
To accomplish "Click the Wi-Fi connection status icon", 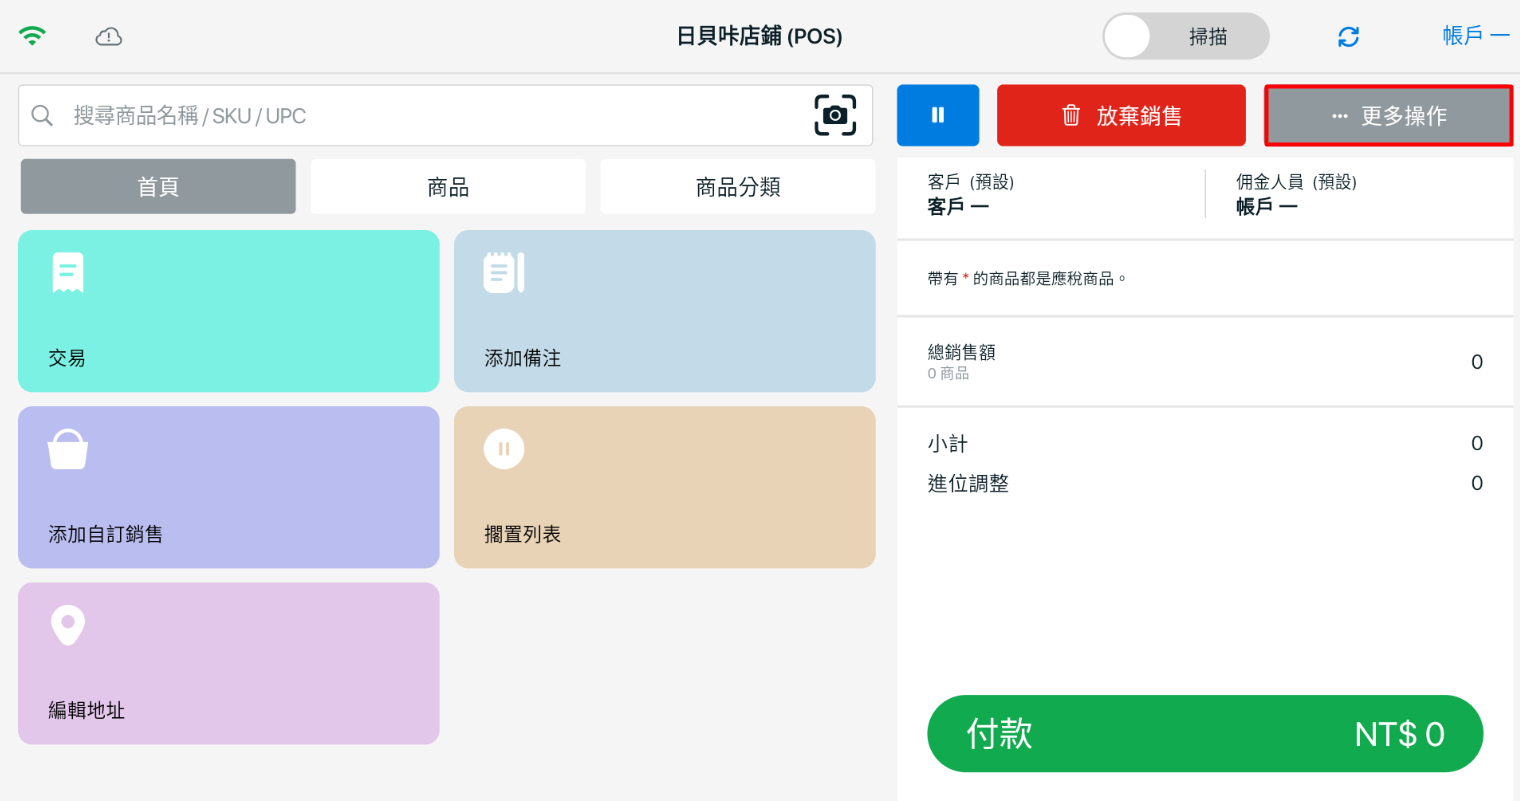I will coord(32,37).
